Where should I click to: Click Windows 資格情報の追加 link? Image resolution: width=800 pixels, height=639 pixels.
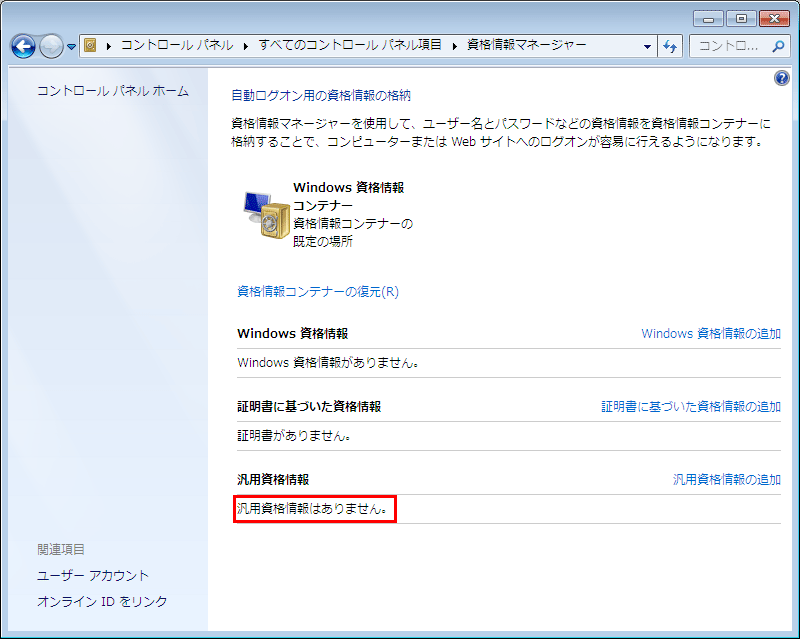[x=714, y=333]
